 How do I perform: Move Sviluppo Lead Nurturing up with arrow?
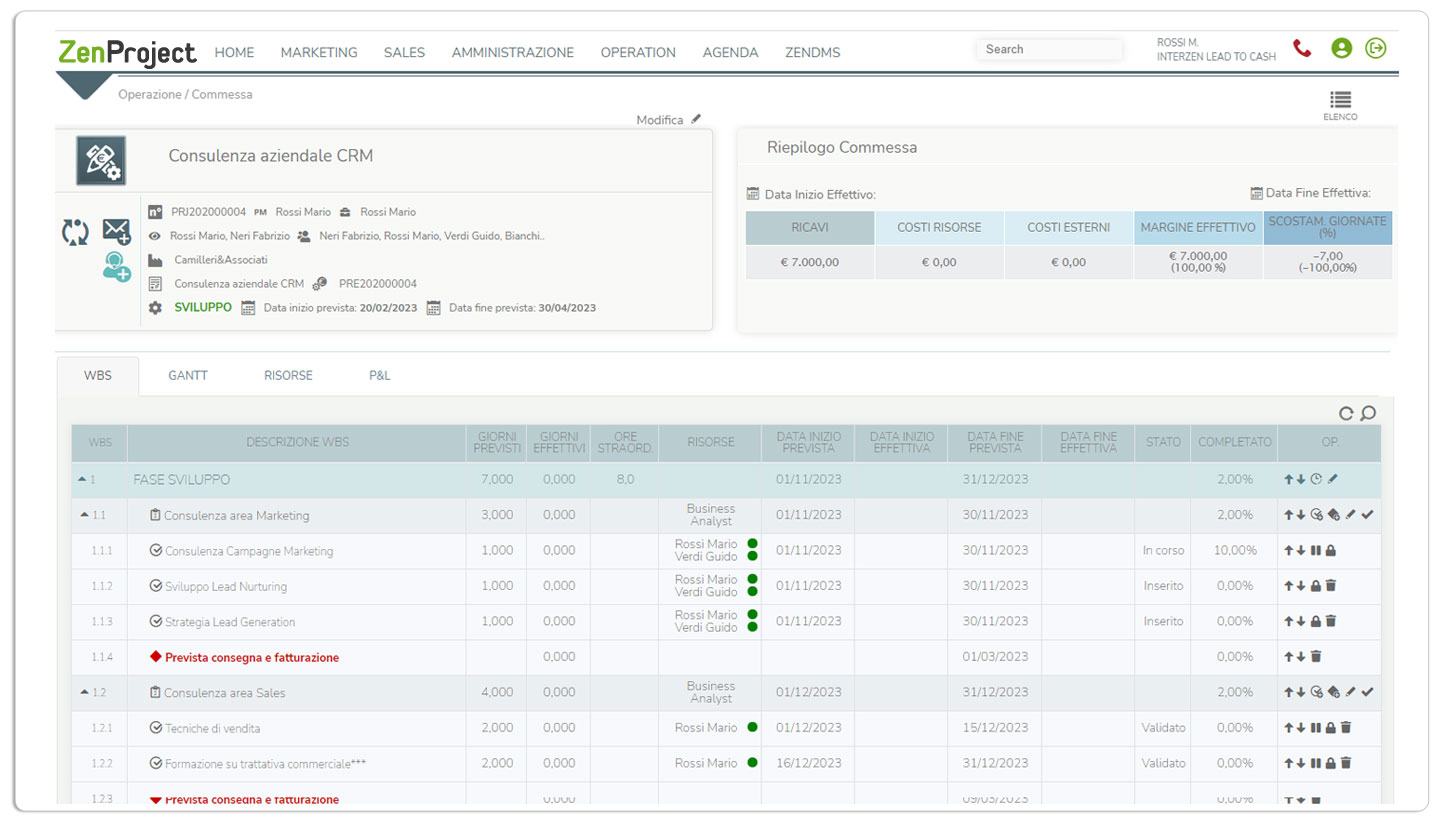coord(1290,586)
